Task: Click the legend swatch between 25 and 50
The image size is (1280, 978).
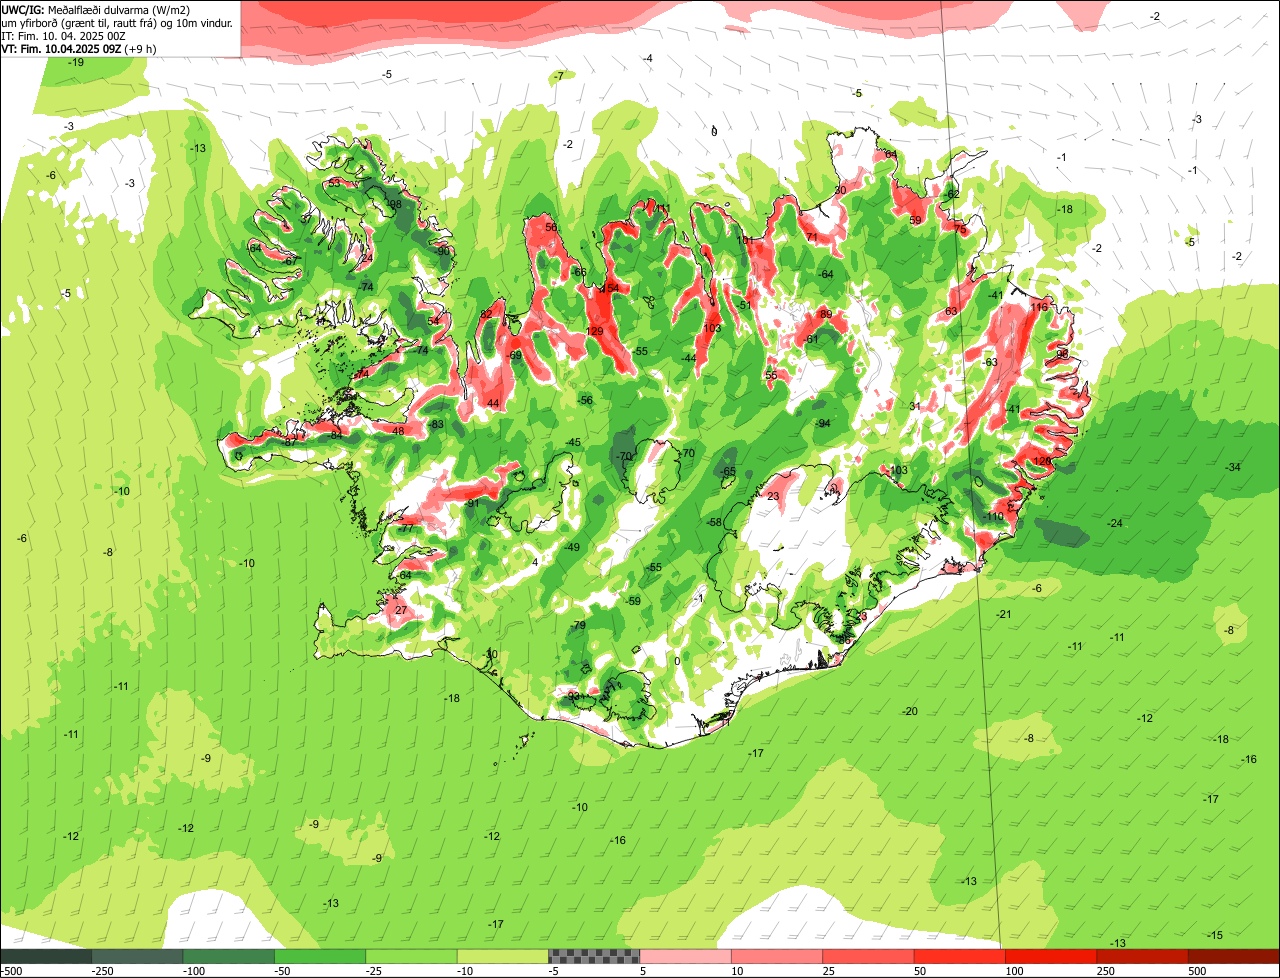Action: coord(869,956)
